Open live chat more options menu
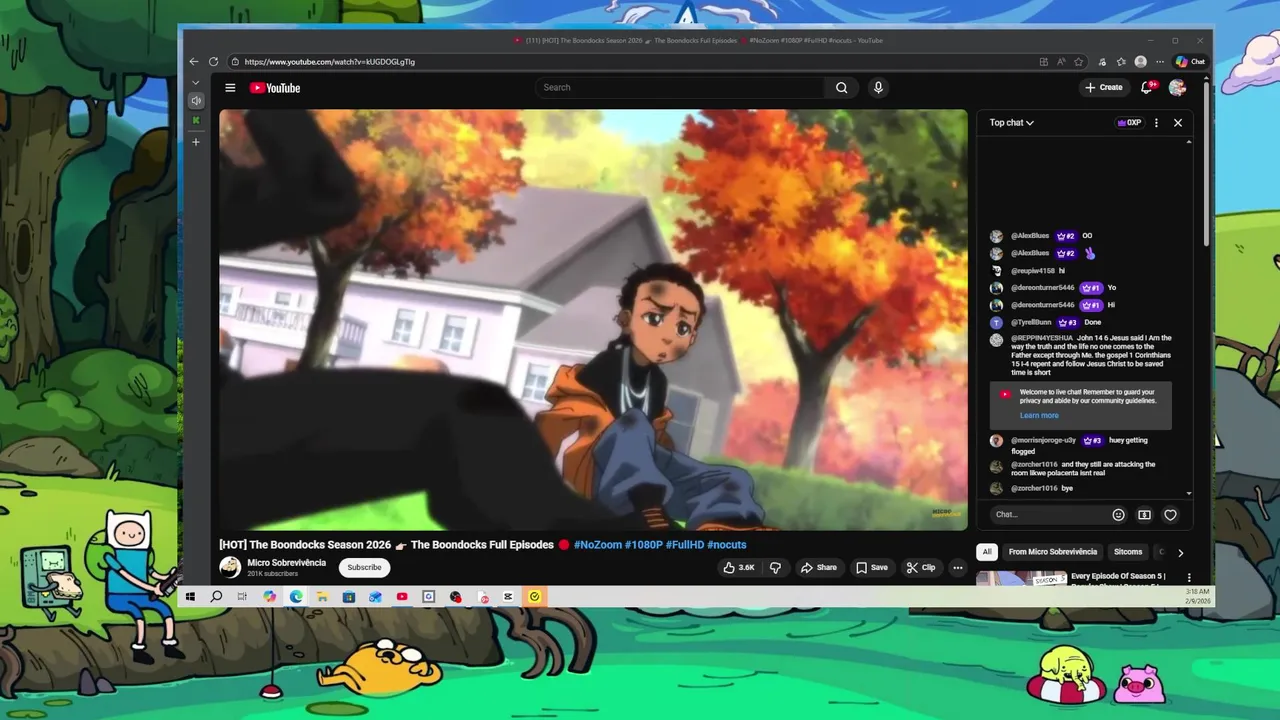 click(x=1156, y=122)
